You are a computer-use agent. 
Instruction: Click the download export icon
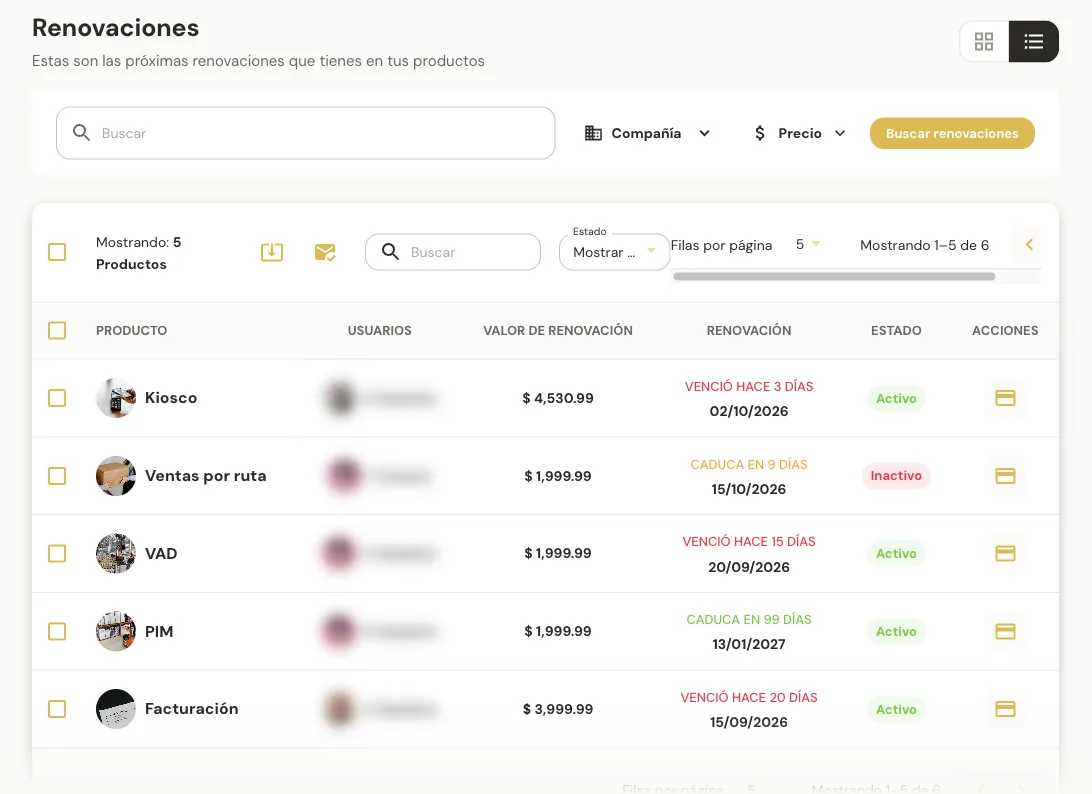click(x=272, y=252)
